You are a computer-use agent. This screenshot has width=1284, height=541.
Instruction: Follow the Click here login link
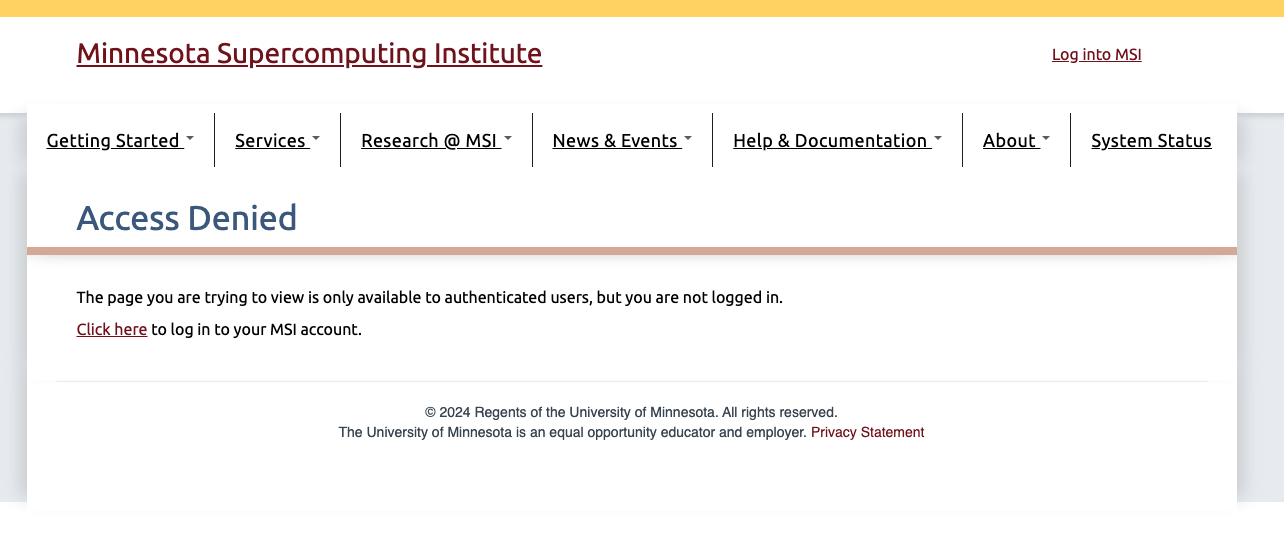(112, 330)
